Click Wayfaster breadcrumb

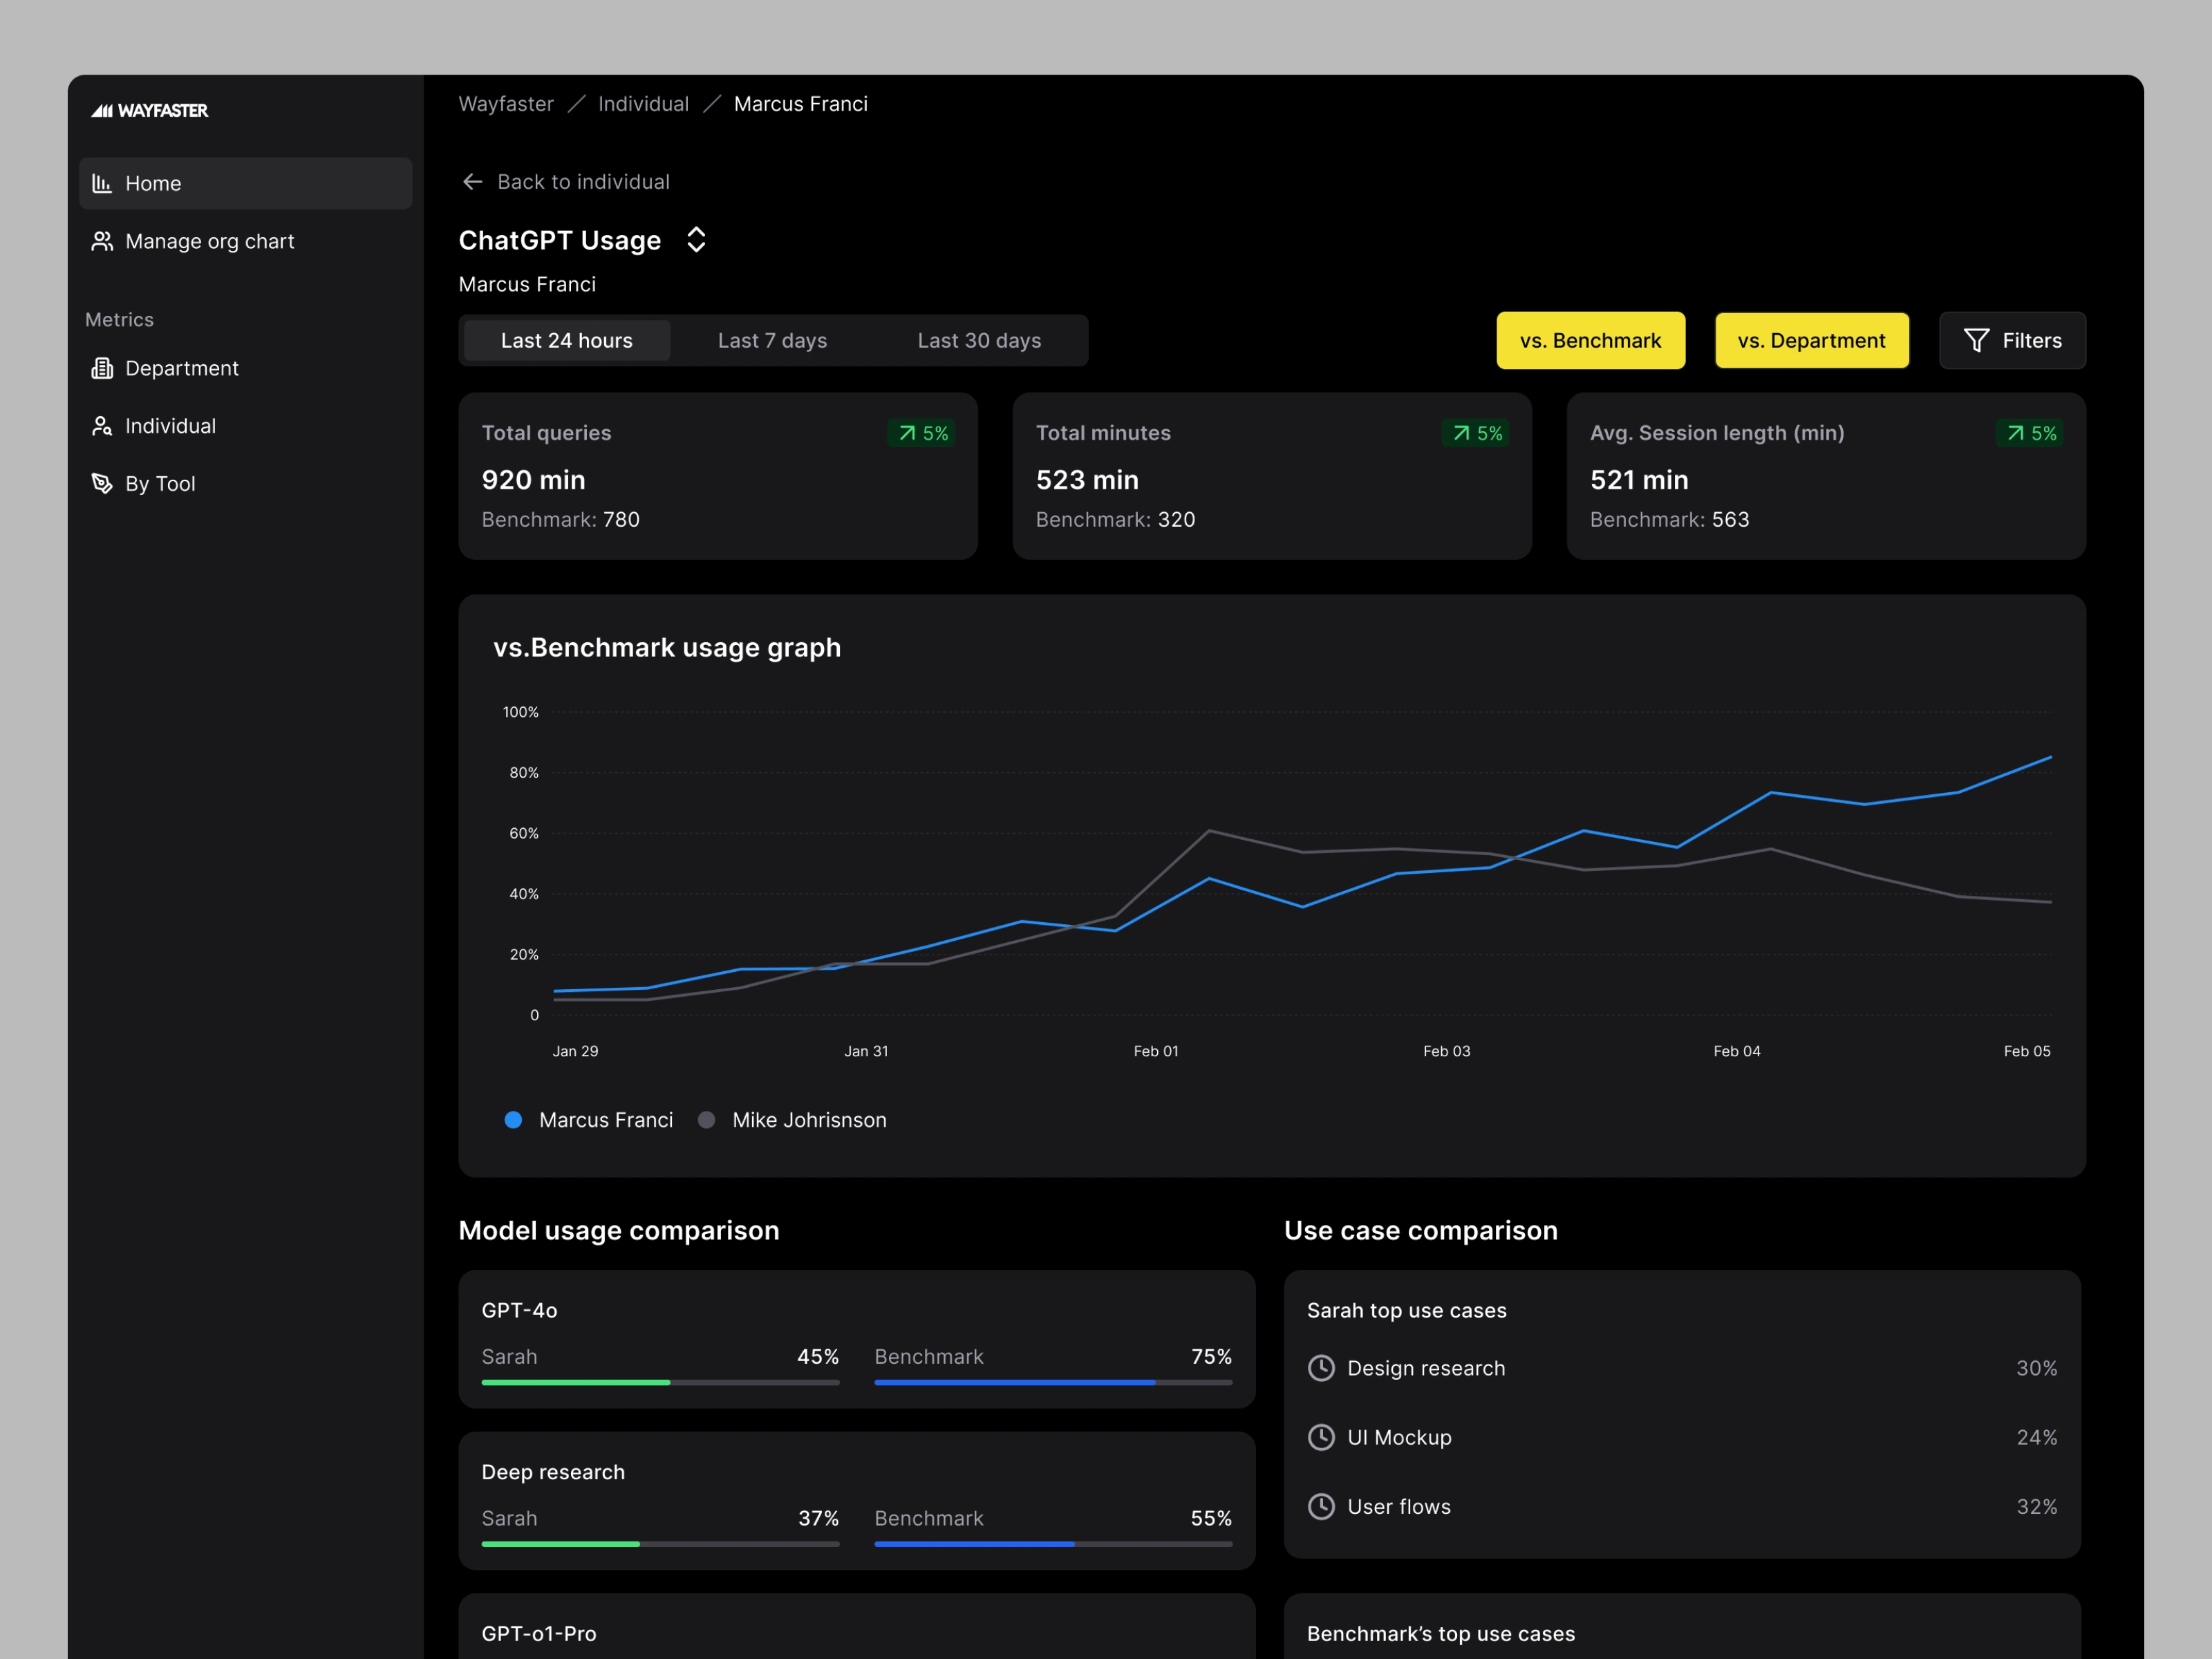[x=506, y=104]
